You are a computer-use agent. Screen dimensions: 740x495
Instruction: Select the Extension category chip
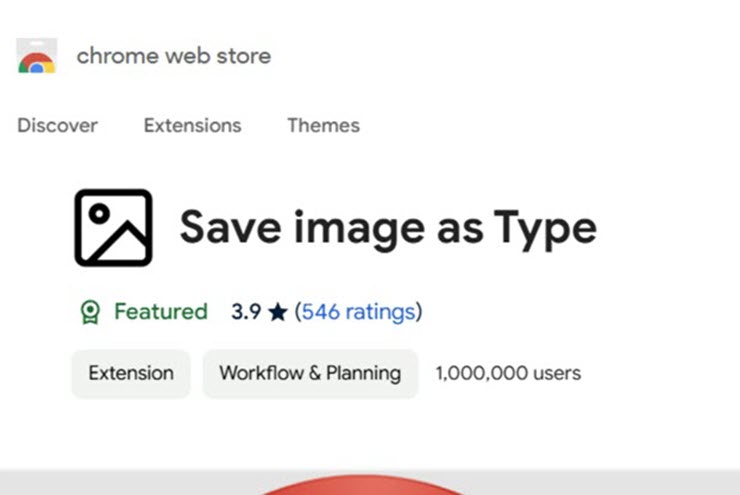click(x=131, y=373)
